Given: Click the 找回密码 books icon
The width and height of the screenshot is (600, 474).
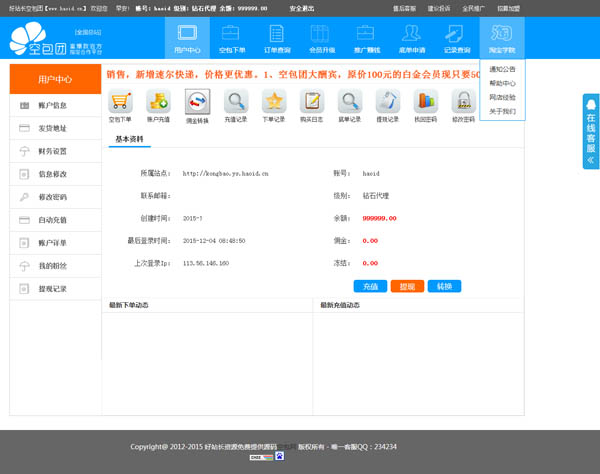Looking at the screenshot, I should [x=425, y=101].
